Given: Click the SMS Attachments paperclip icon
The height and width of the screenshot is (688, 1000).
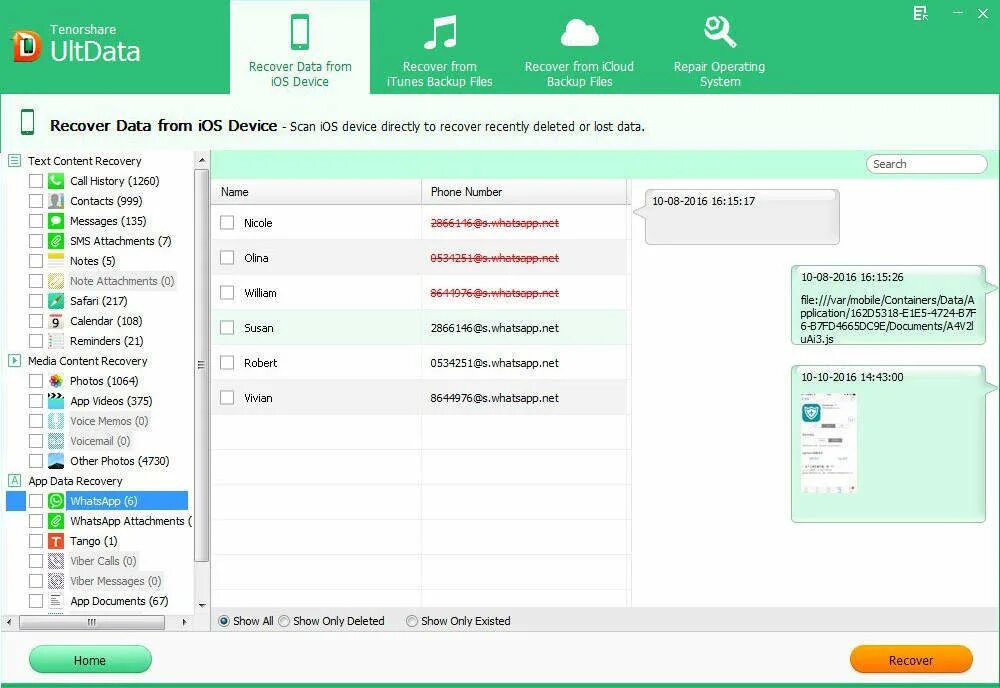Looking at the screenshot, I should pos(56,241).
